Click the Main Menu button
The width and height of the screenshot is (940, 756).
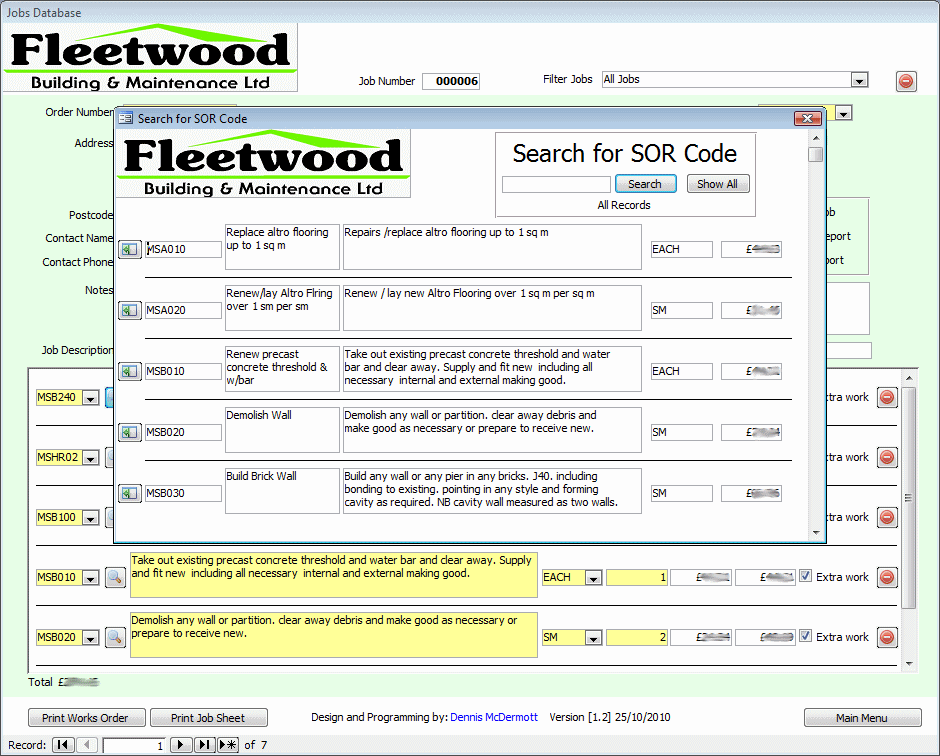(x=862, y=718)
